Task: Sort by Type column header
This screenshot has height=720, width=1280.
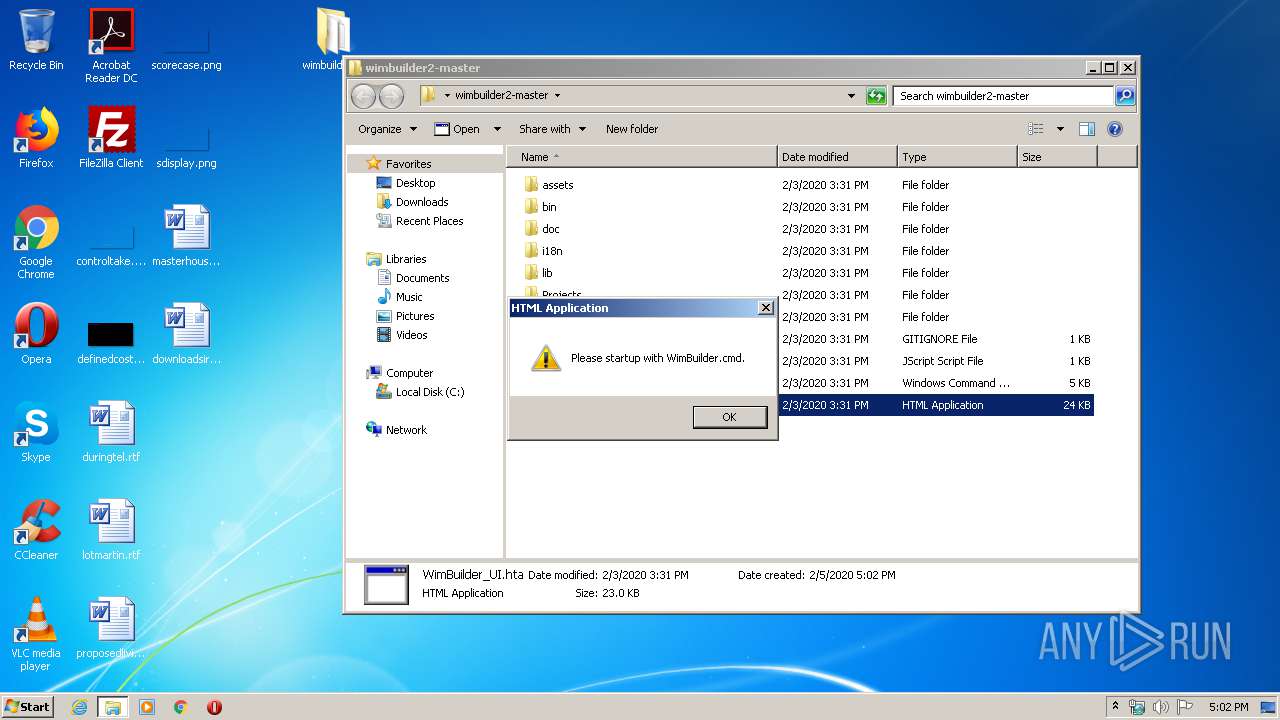Action: point(957,157)
